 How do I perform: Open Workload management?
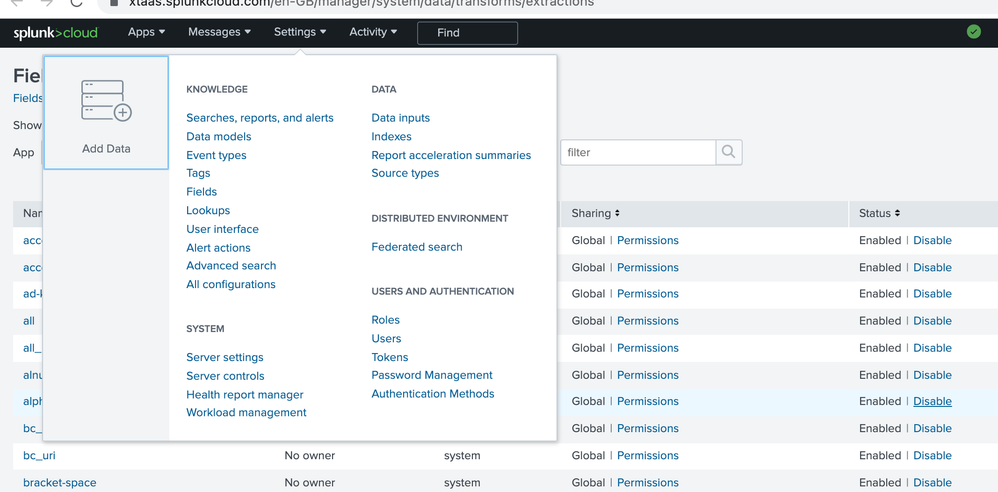pos(246,412)
